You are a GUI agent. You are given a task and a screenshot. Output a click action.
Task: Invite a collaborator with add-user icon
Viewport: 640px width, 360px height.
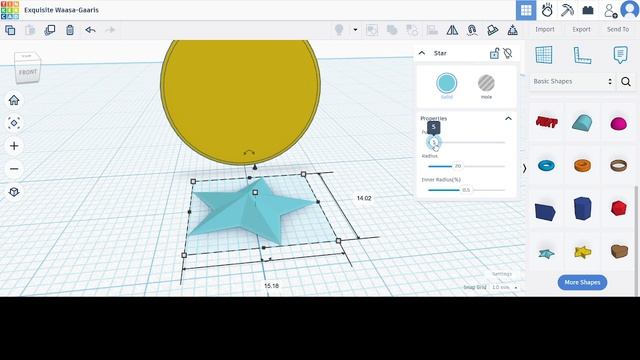pos(610,11)
